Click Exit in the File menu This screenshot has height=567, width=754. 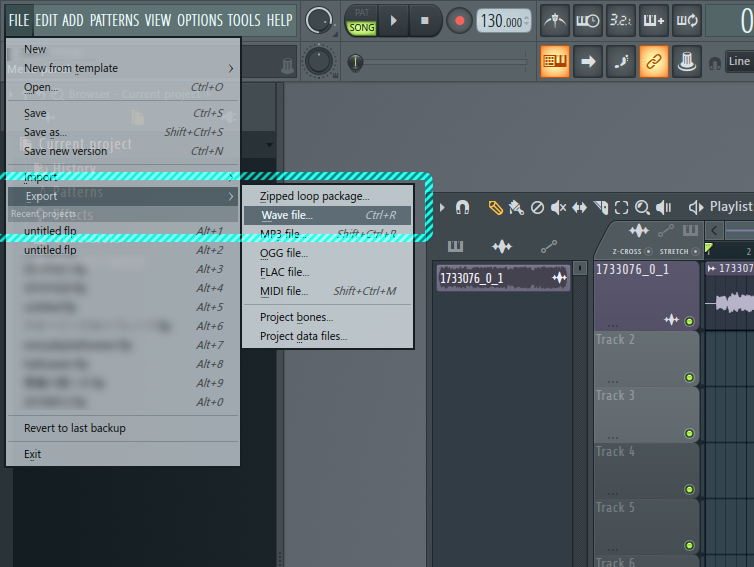(x=123, y=454)
